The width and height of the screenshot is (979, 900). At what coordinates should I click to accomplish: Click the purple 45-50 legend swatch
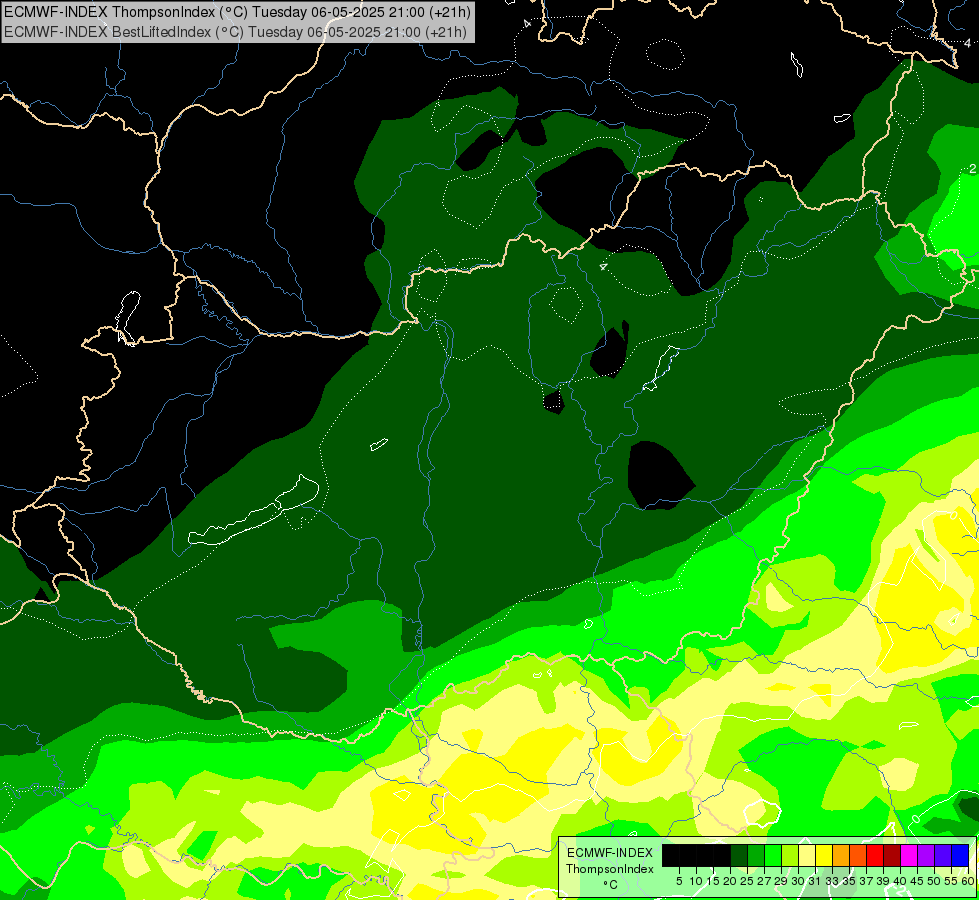(926, 855)
